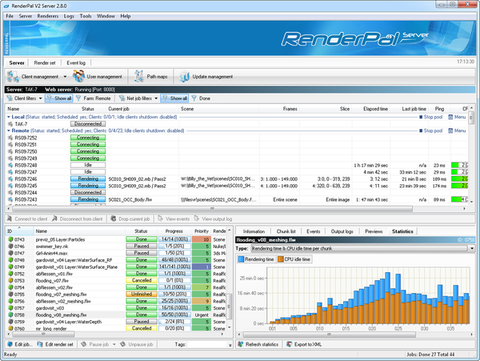Collapse the Local pool group
This screenshot has width=480, height=361.
click(9, 117)
